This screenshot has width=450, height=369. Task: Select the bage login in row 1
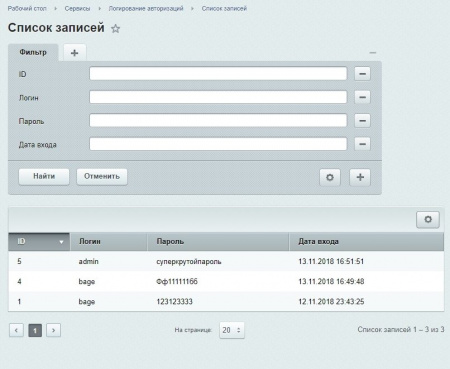87,302
